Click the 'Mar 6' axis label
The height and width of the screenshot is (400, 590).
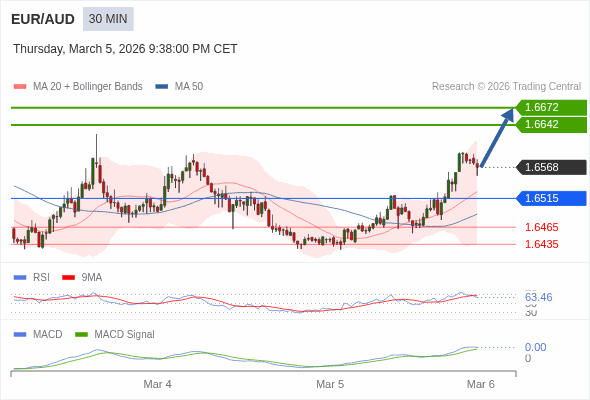pos(481,384)
